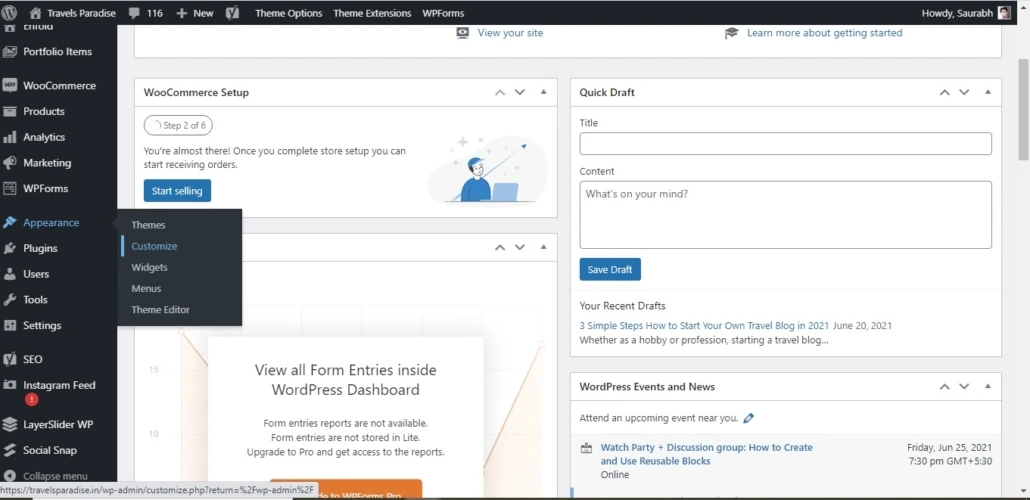Click the What's on your mind content box
This screenshot has width=1030, height=500.
tap(786, 215)
